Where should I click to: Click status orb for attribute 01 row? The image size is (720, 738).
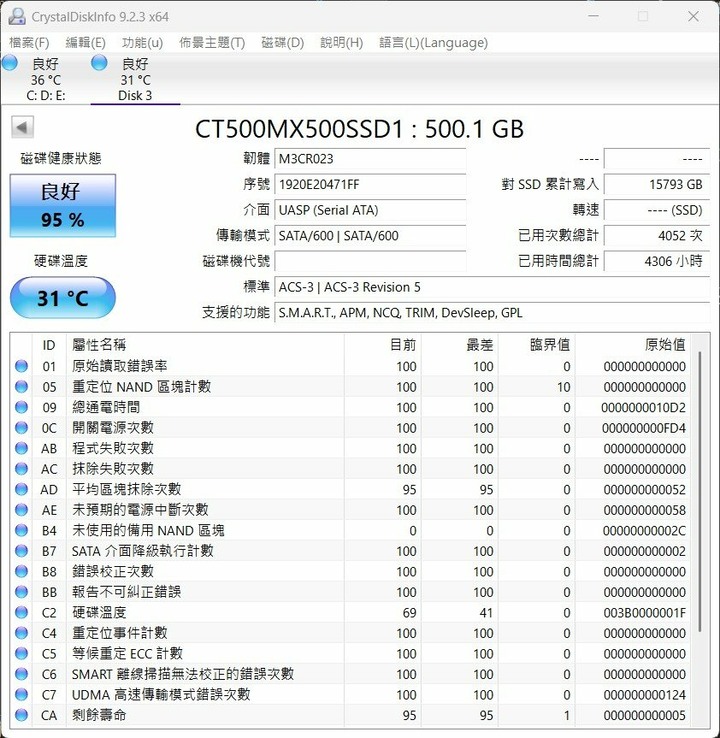click(22, 366)
